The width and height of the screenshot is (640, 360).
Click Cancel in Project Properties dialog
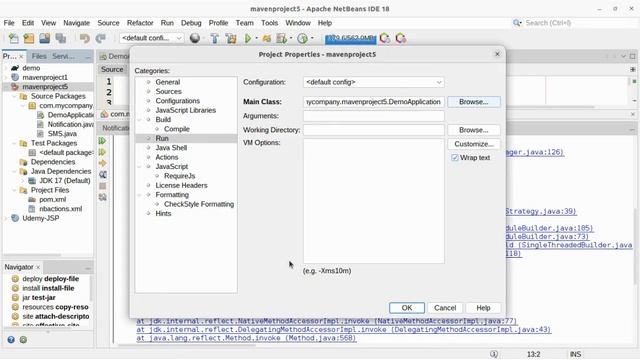coord(445,308)
